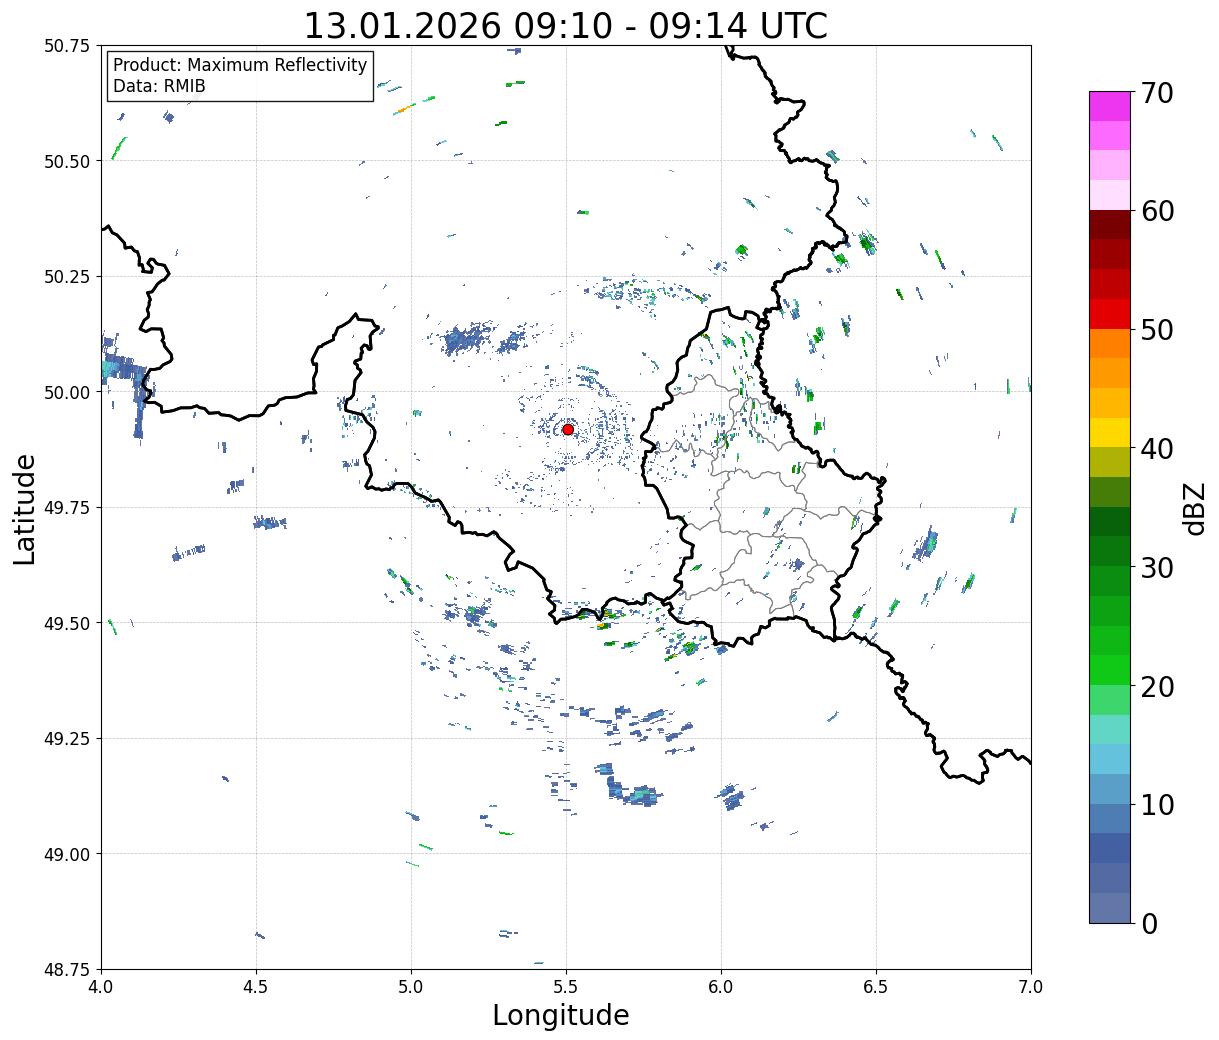Click the olive swatch just below 40
1219x1040 pixels.
[1109, 462]
